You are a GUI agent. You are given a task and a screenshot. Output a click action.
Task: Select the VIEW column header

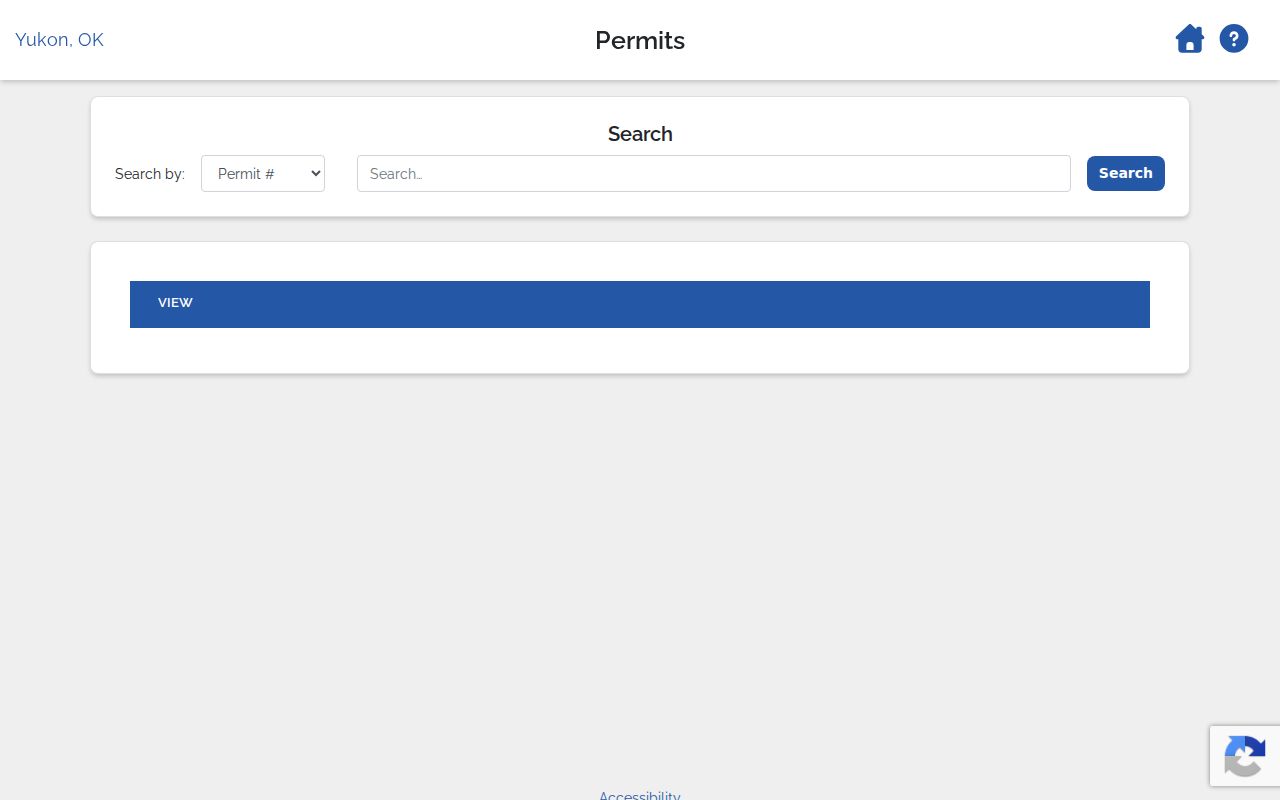(x=175, y=303)
